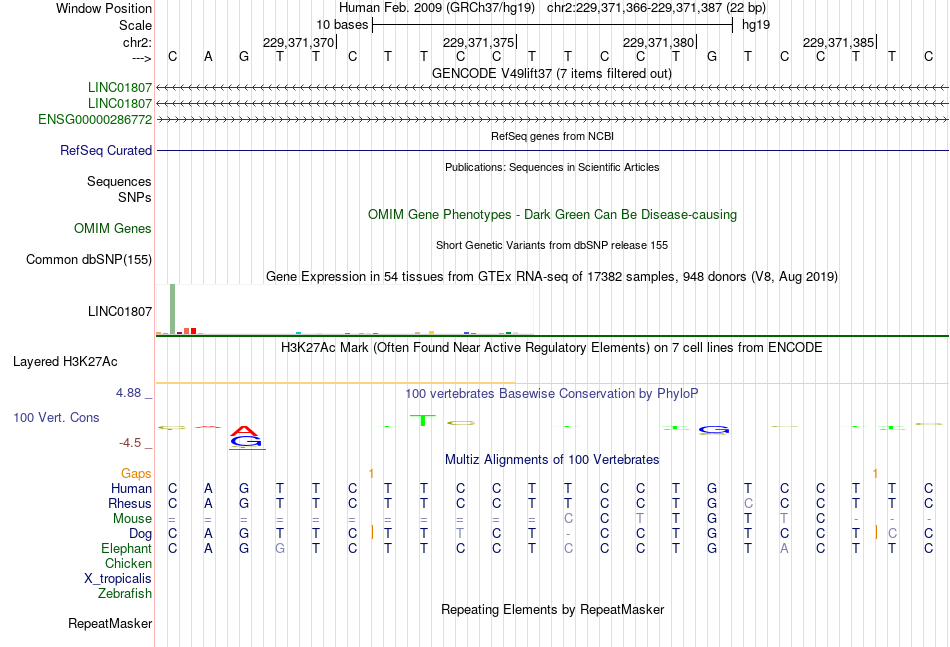The width and height of the screenshot is (950, 647).
Task: Click the red bars in GTEx expression chart
Action: tap(190, 331)
